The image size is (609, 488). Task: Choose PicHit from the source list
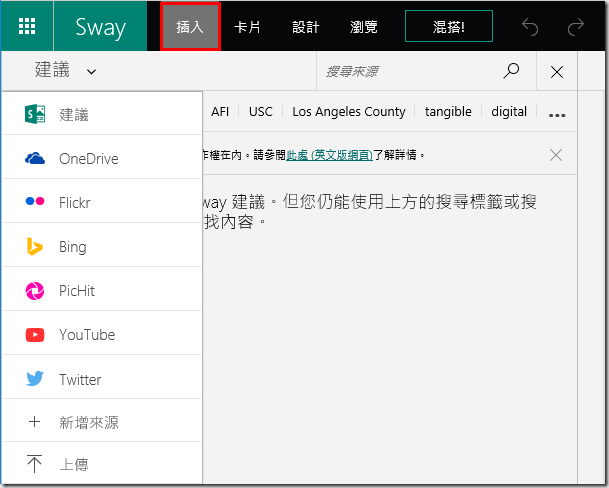click(x=102, y=289)
